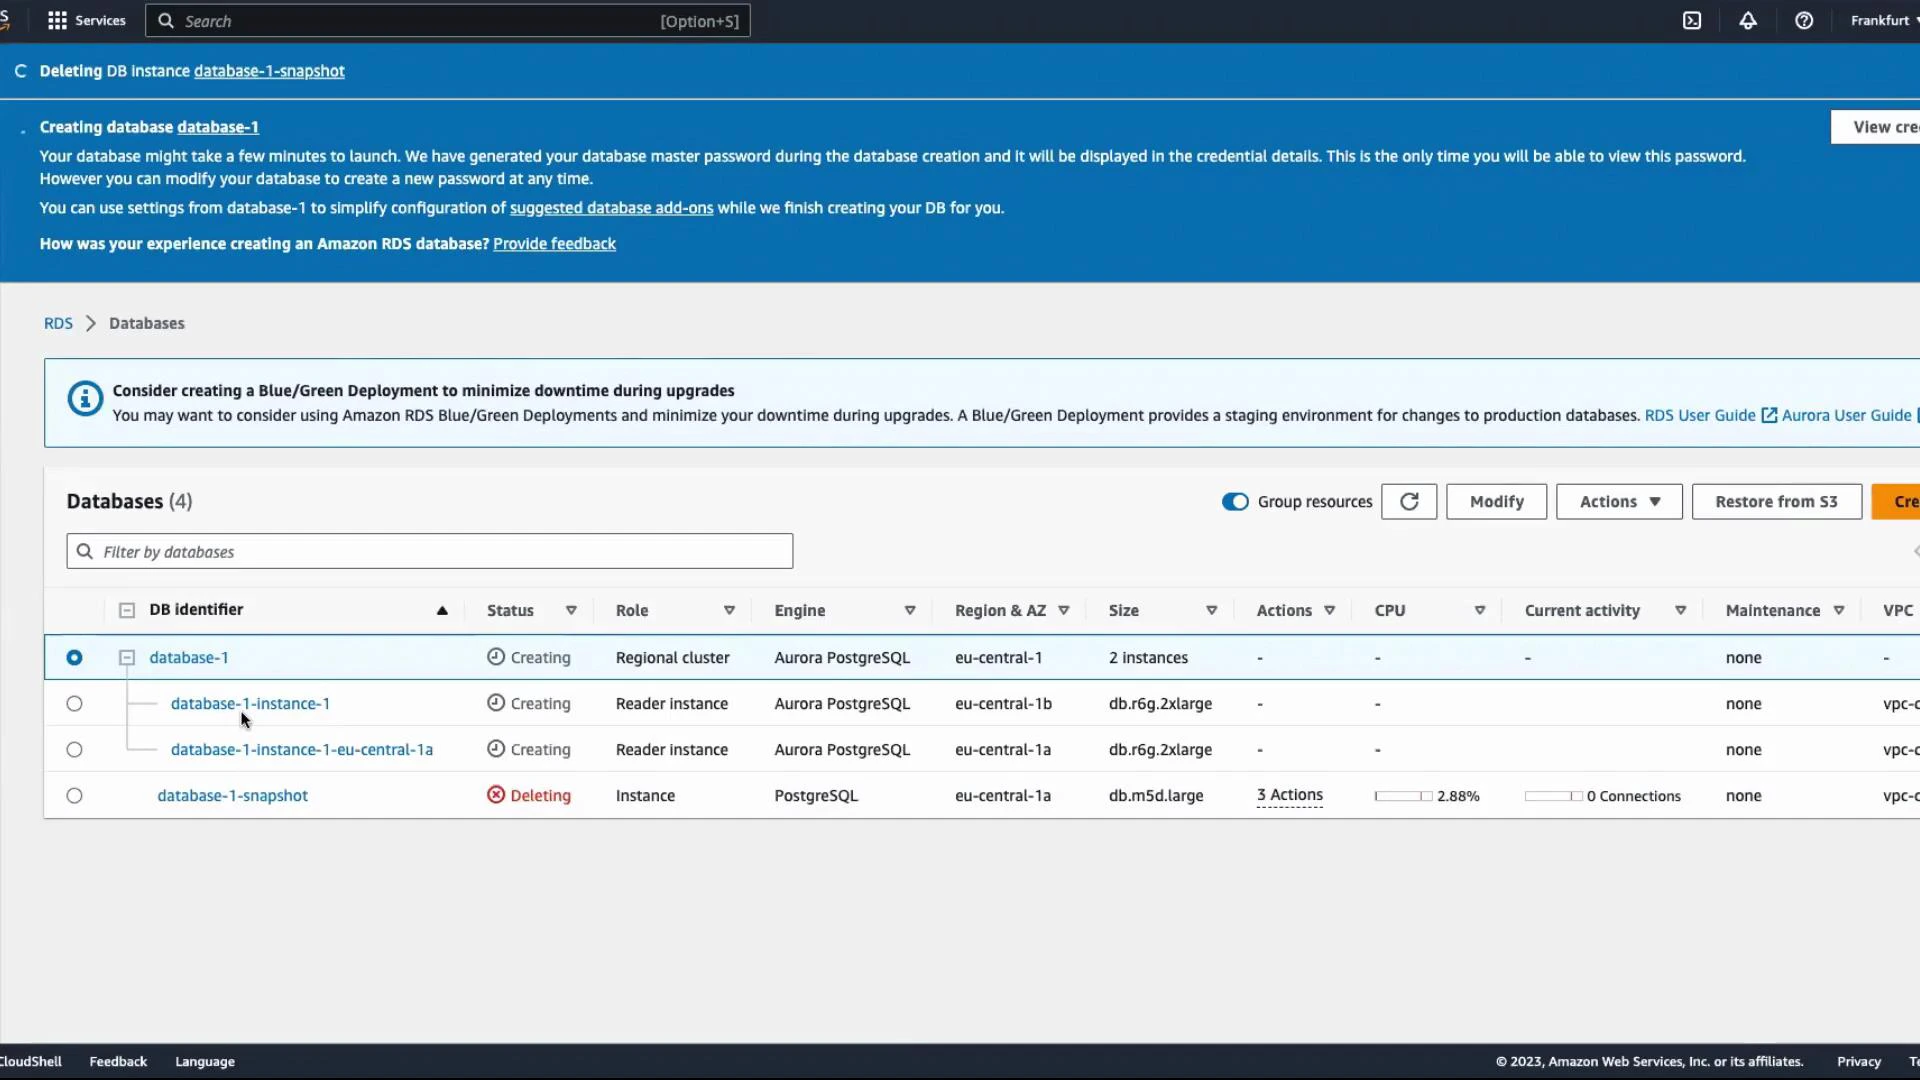This screenshot has height=1080, width=1920.
Task: Select the database-1-snapshot radio button
Action: pos(74,795)
